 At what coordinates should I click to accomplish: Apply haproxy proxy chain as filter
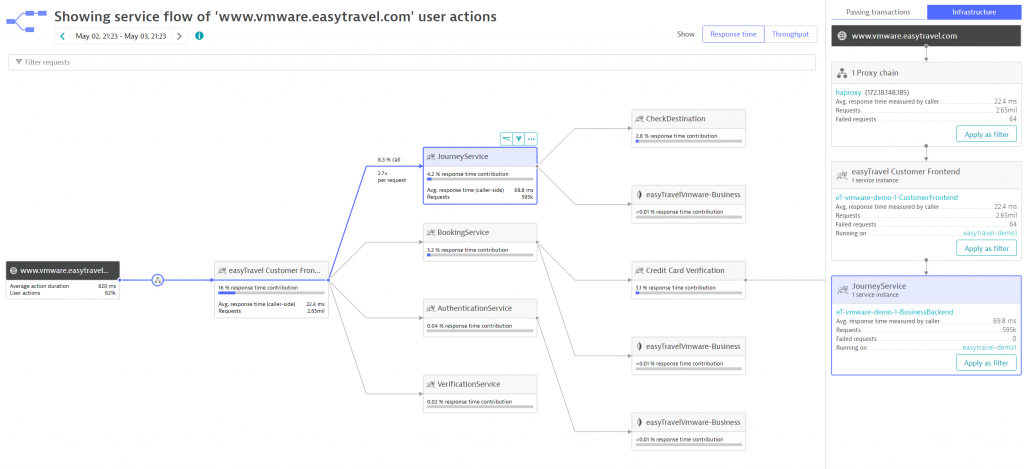(x=986, y=135)
